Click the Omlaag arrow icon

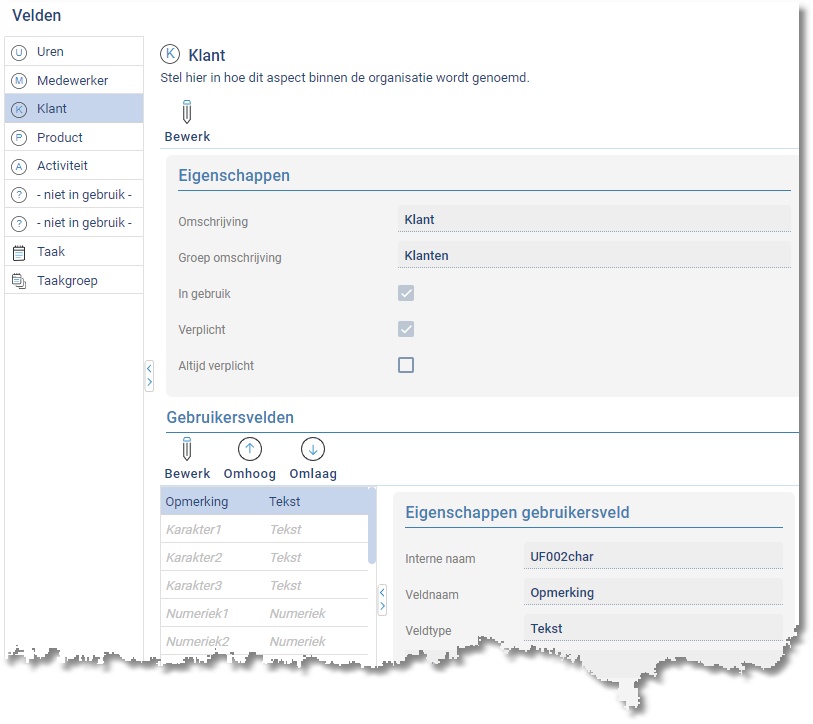point(313,450)
